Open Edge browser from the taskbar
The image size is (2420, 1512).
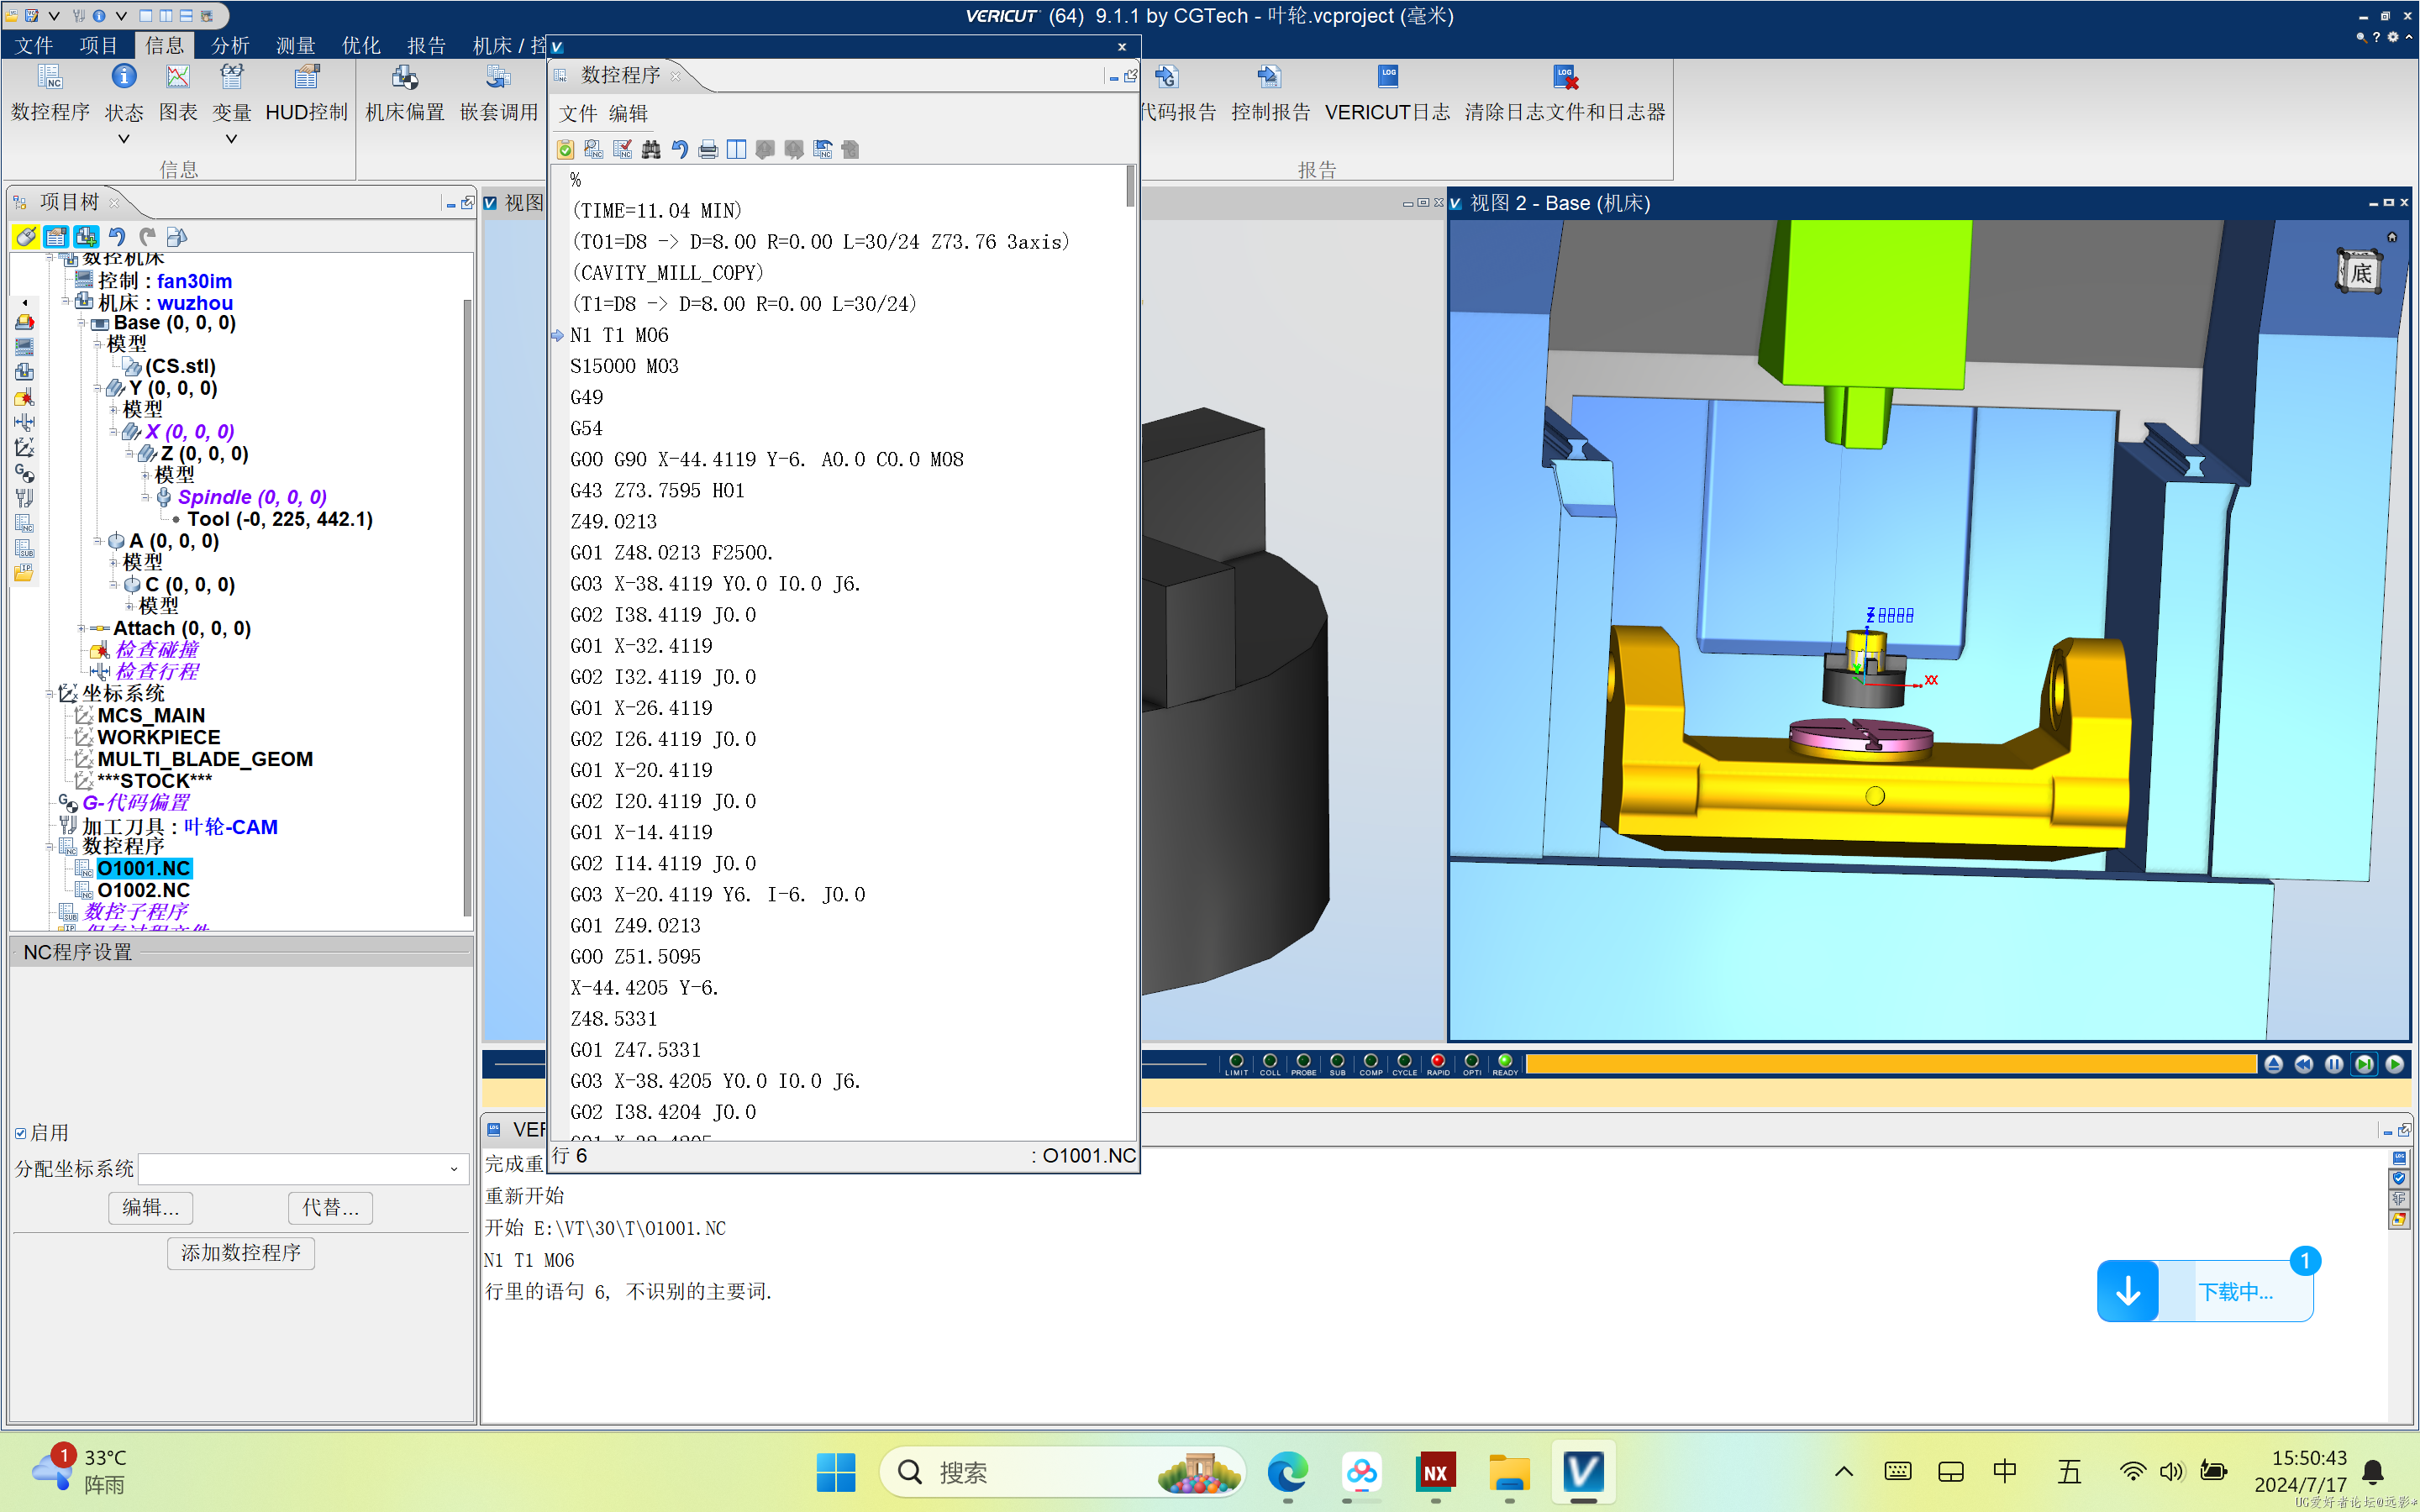(1288, 1472)
